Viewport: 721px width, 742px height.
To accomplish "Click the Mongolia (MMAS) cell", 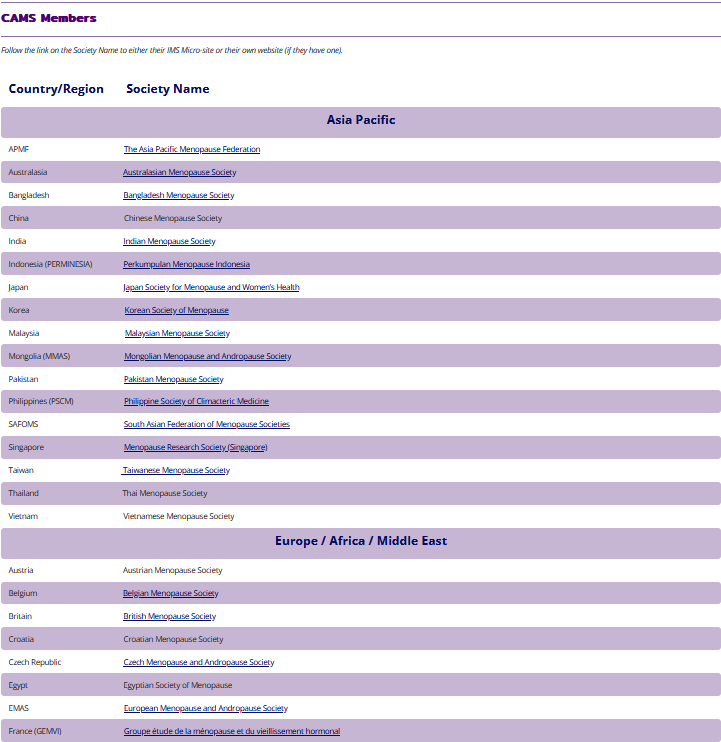I will tap(39, 356).
